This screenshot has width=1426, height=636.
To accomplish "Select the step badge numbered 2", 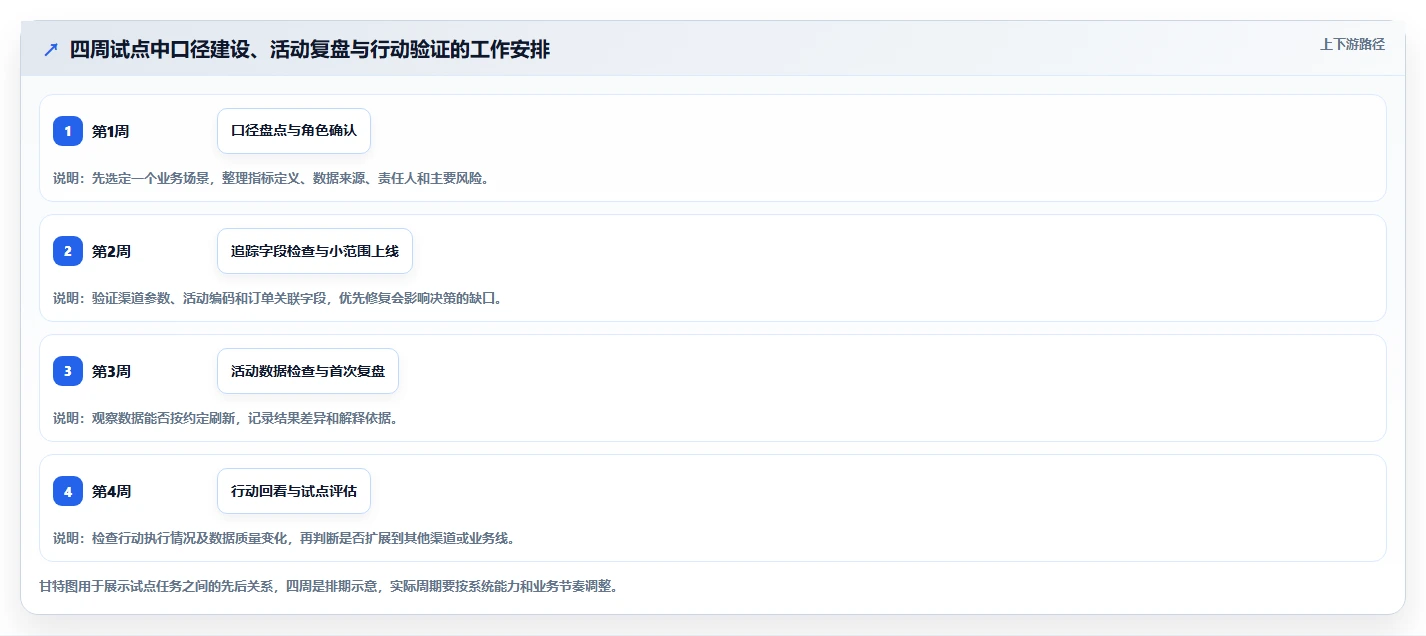I will [x=68, y=251].
